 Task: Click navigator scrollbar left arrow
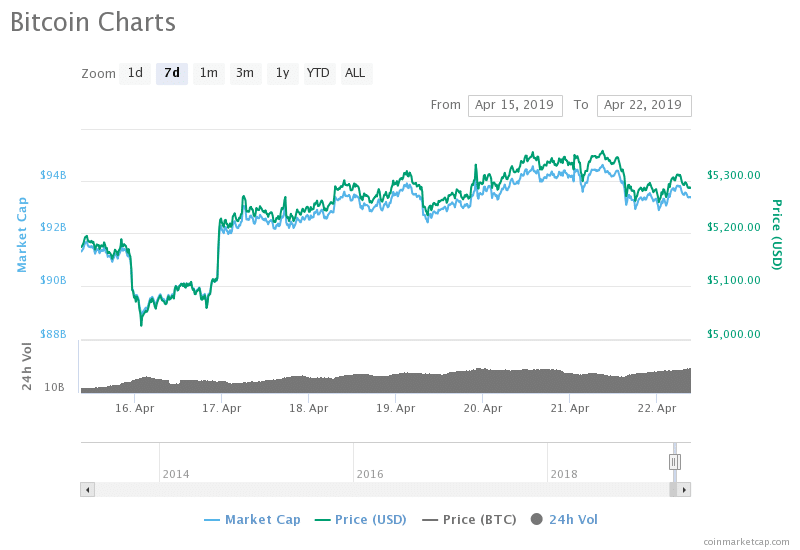[88, 490]
